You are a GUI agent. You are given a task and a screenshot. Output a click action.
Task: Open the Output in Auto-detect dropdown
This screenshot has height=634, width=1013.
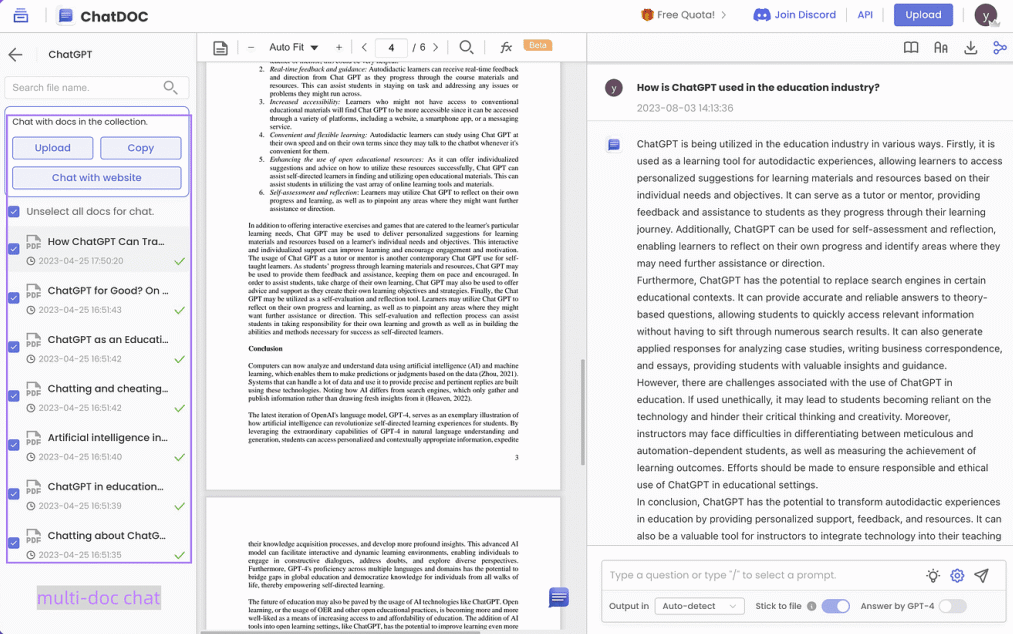[x=699, y=606]
